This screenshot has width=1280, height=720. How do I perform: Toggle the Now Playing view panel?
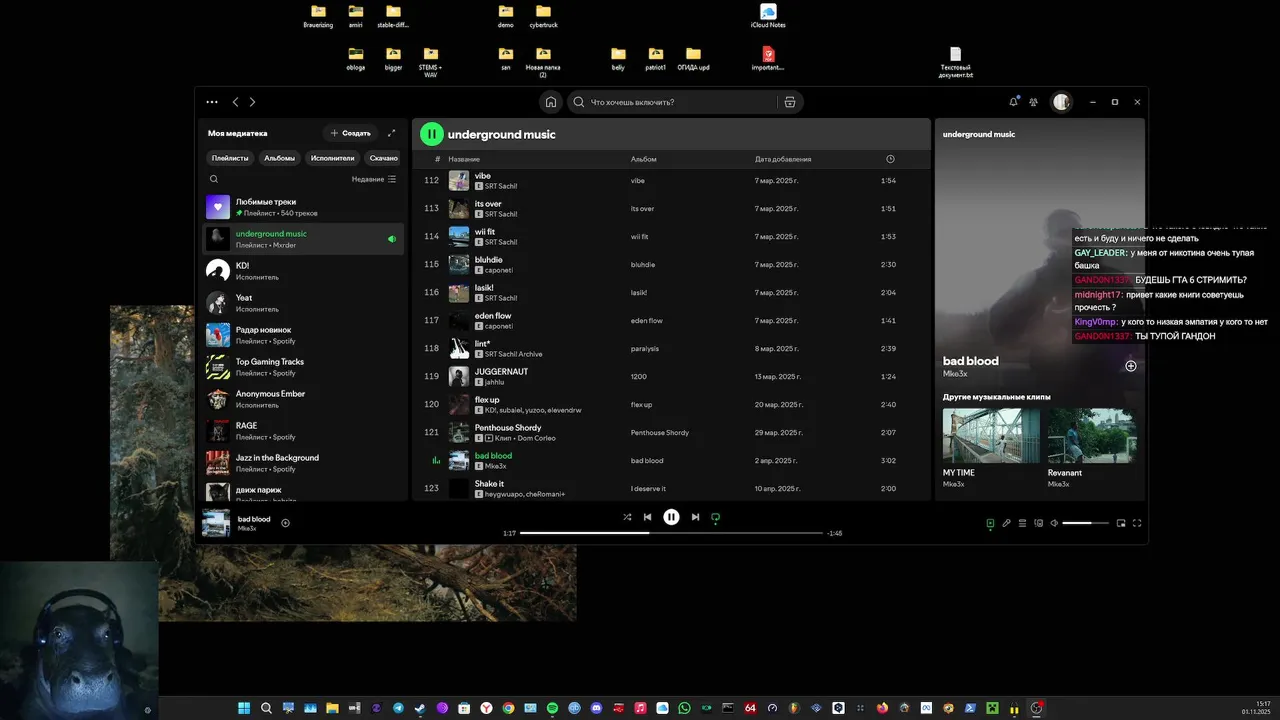pyautogui.click(x=990, y=523)
